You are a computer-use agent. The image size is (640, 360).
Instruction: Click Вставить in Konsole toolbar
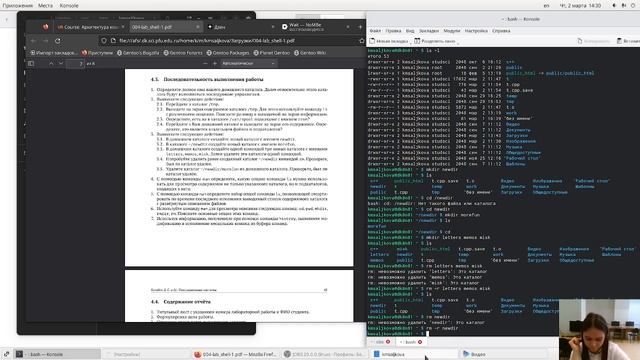(x=628, y=41)
